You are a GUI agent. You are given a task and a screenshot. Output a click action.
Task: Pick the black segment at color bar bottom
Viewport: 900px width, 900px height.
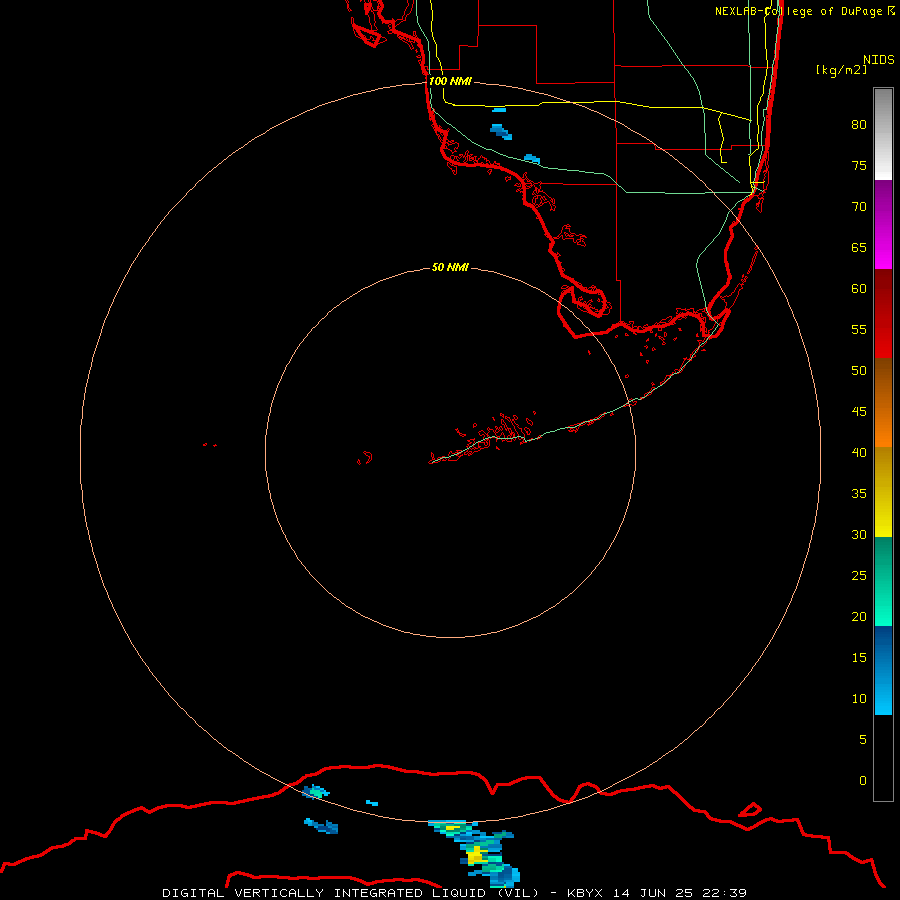tap(883, 758)
